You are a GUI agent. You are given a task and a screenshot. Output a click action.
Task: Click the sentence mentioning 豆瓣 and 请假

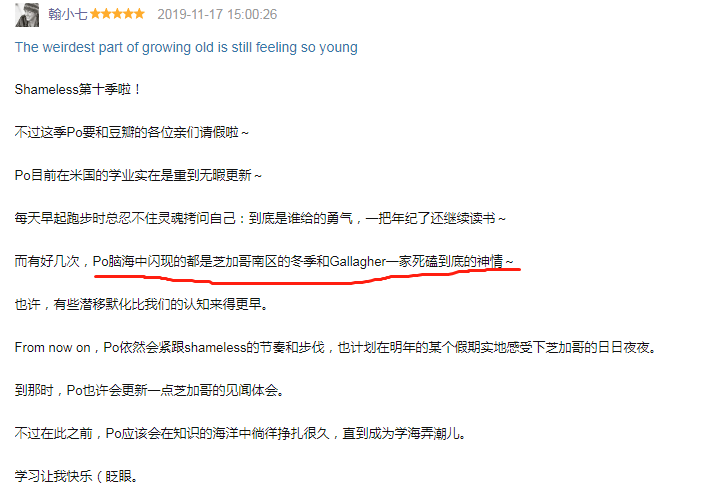pos(132,133)
